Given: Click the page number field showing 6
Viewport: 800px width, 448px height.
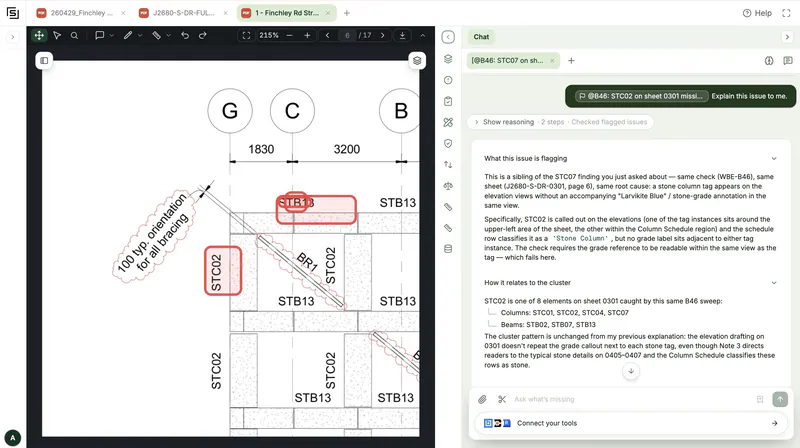Looking at the screenshot, I should click(x=347, y=35).
